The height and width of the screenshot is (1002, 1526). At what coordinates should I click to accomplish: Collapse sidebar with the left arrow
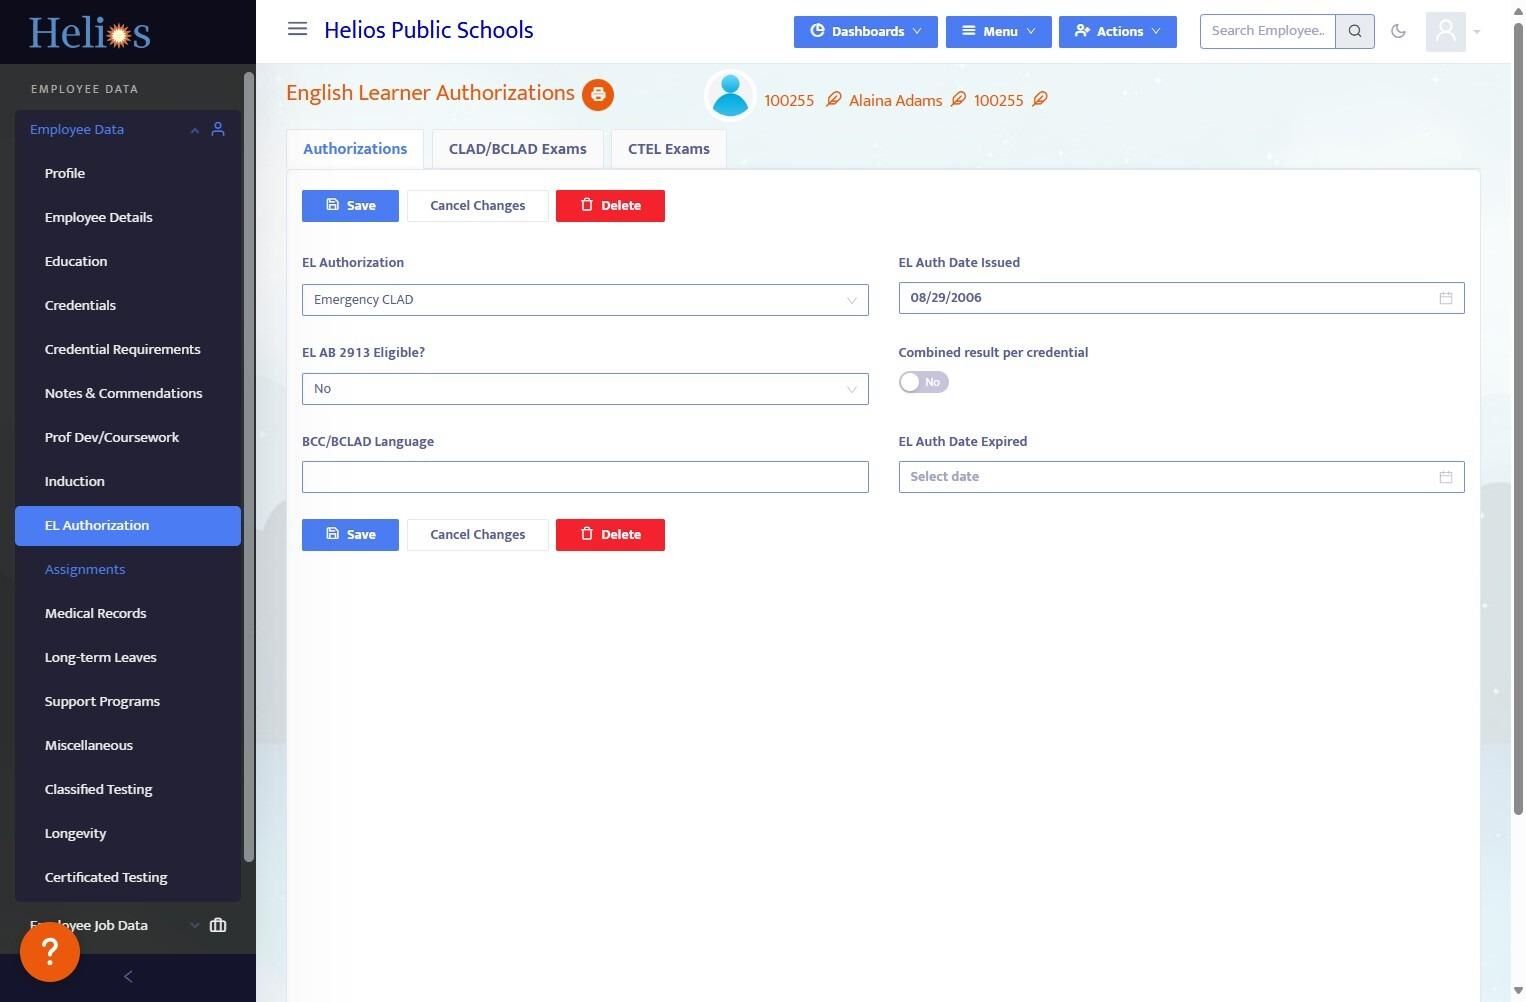pos(128,977)
